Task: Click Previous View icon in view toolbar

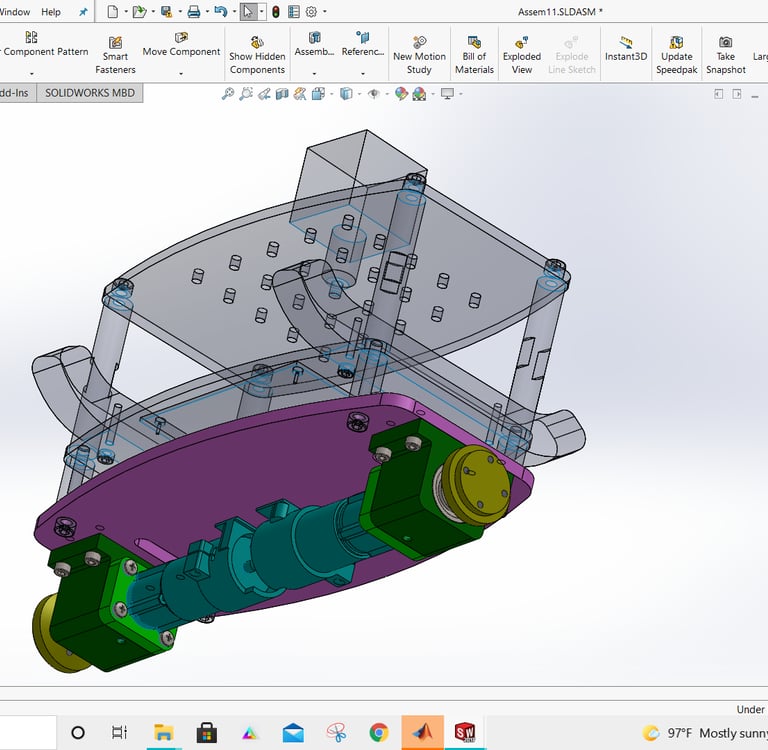Action: coord(264,94)
